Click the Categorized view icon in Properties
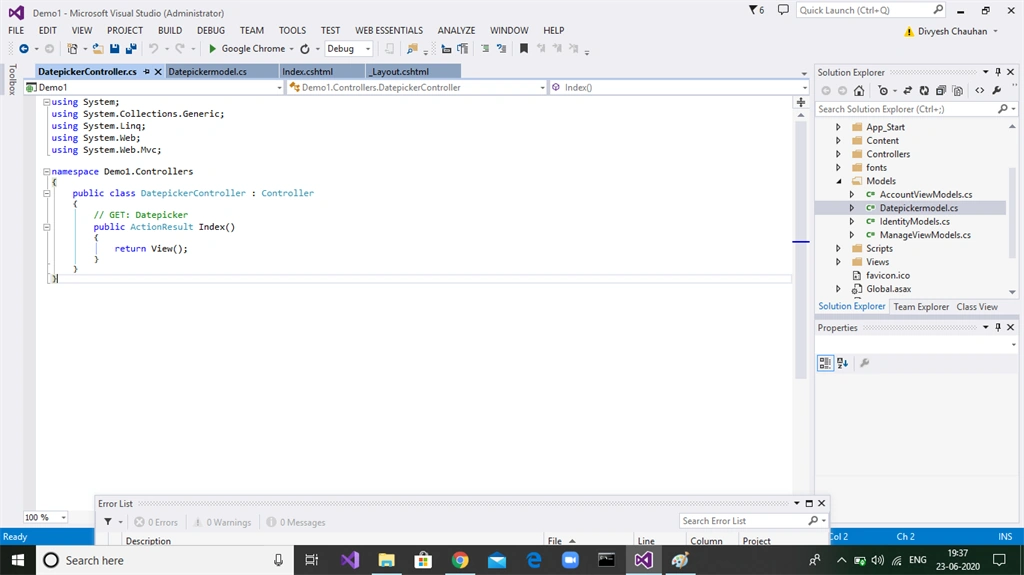The height and width of the screenshot is (575, 1024). click(825, 363)
